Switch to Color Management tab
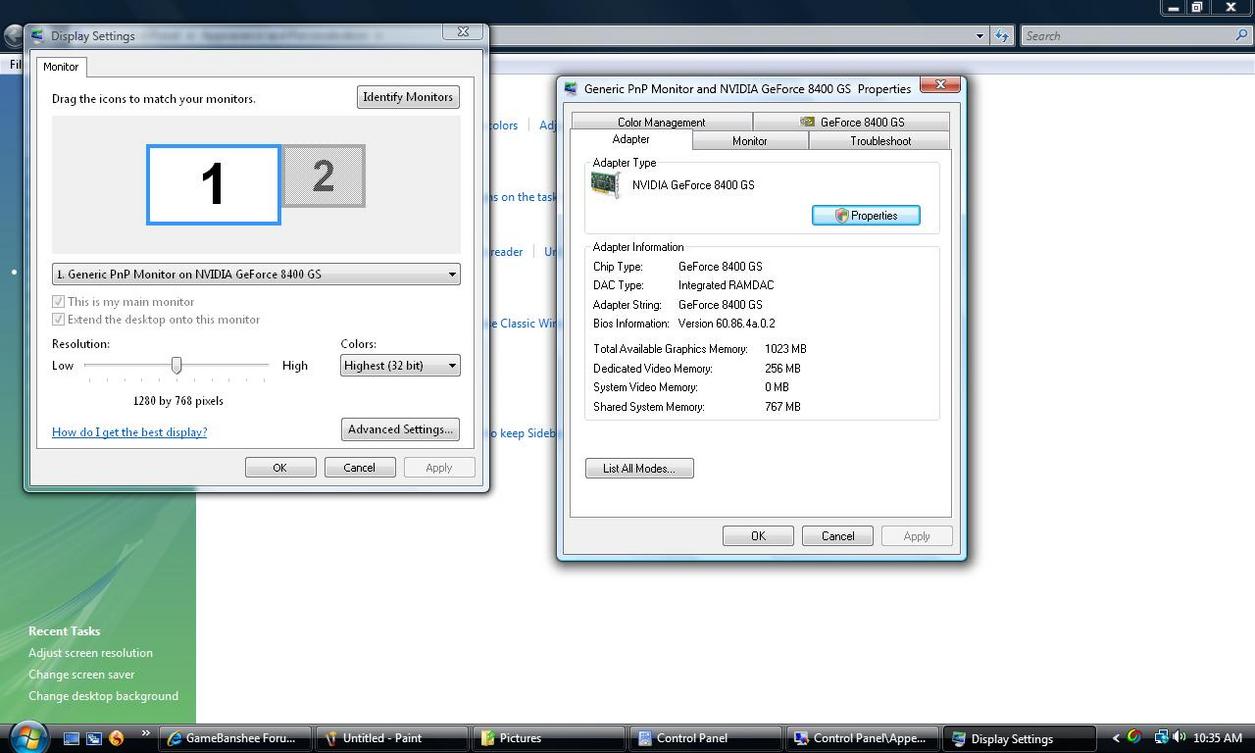 [x=661, y=122]
